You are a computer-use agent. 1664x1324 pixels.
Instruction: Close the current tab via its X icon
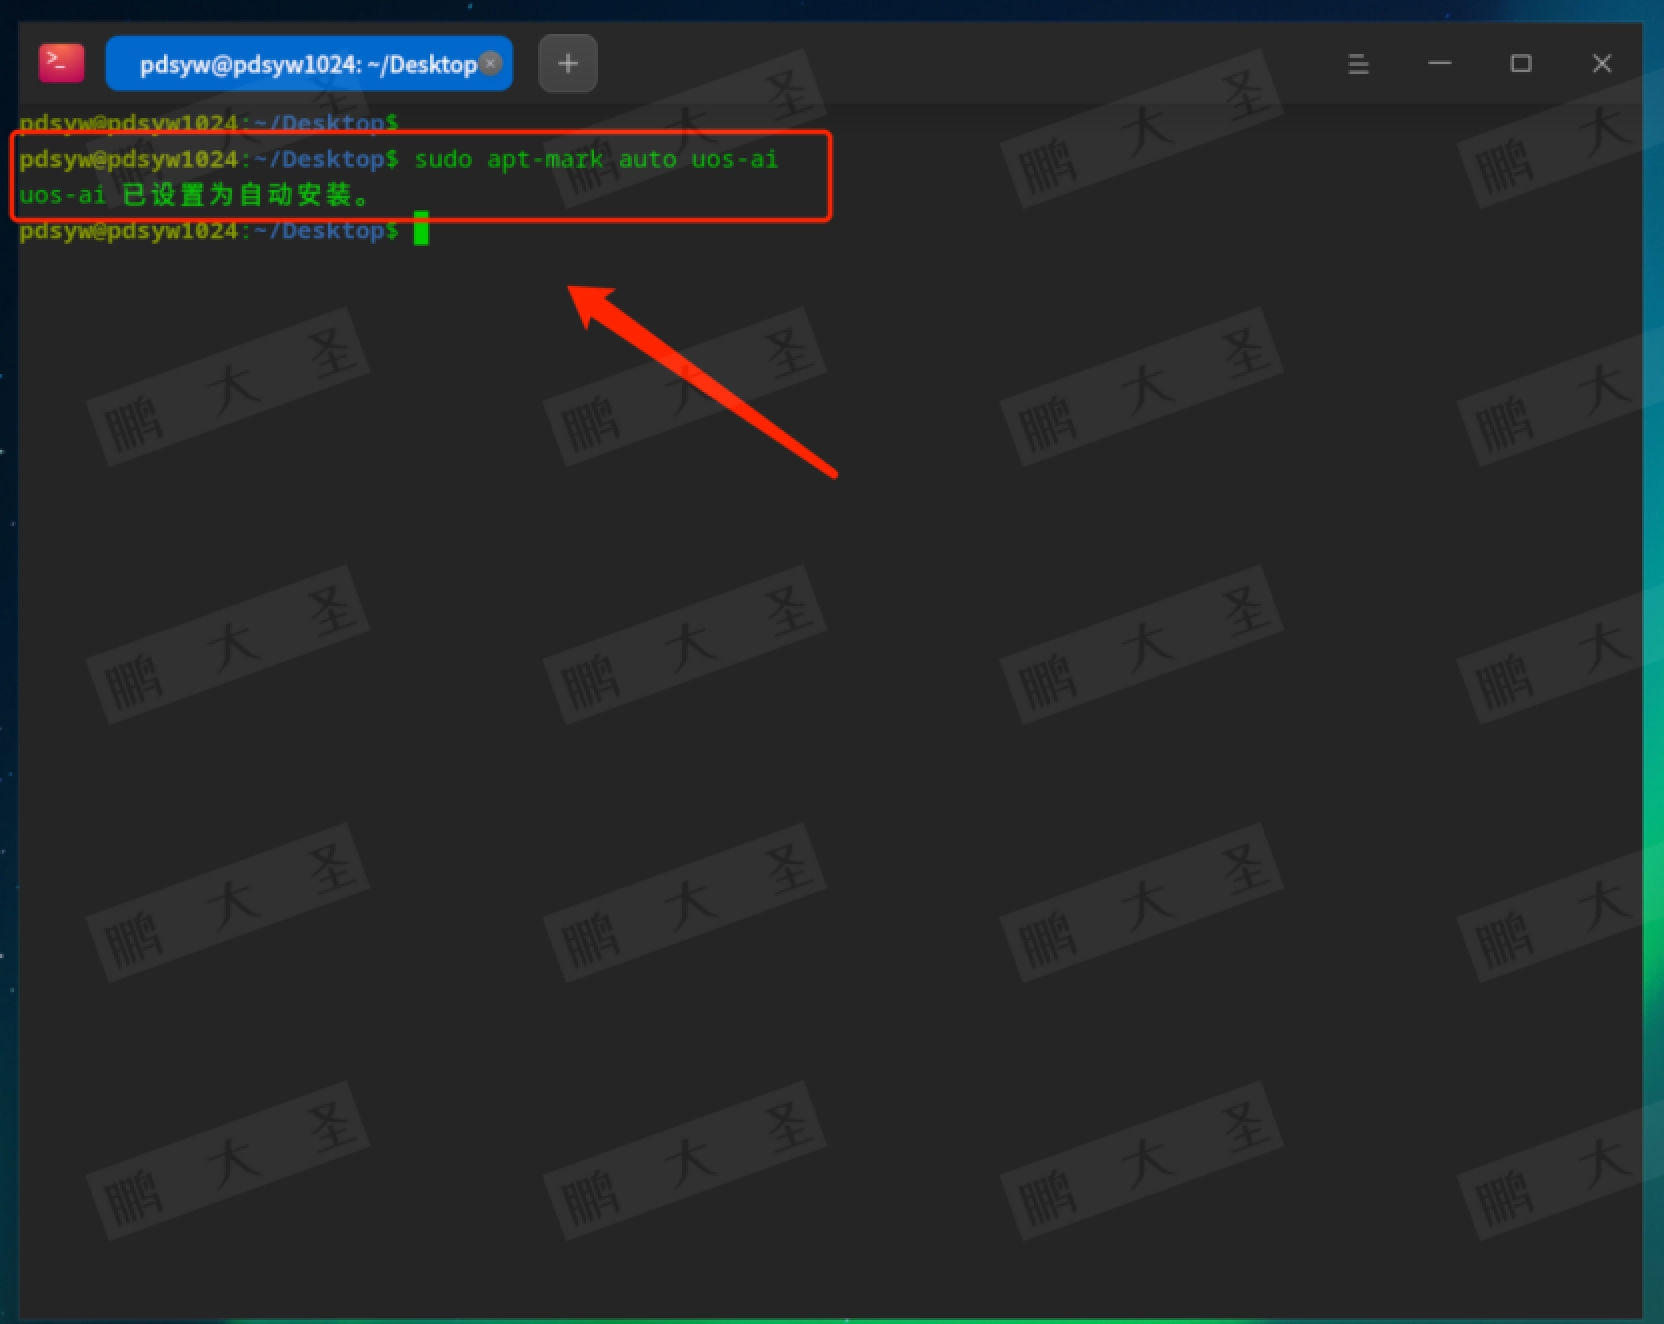(x=490, y=62)
